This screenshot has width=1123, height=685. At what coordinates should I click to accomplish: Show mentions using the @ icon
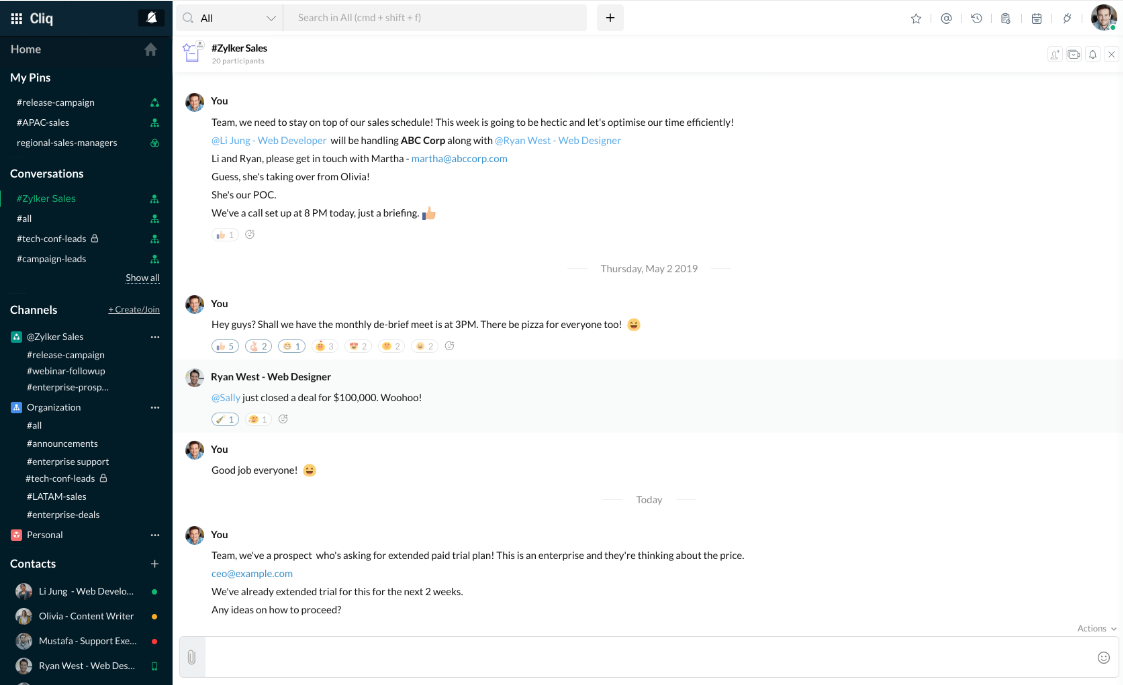(946, 19)
